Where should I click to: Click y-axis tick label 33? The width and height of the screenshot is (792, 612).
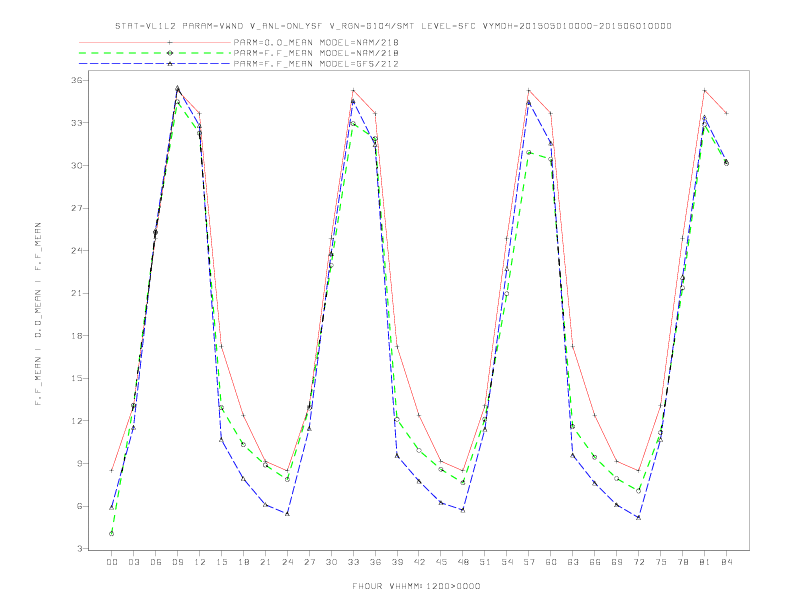76,123
